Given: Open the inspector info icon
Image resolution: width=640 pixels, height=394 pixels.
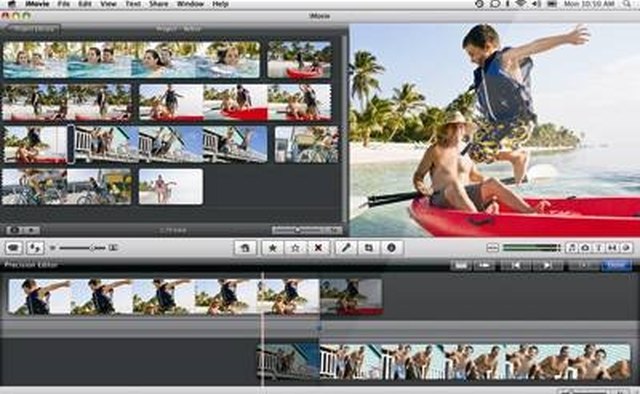Looking at the screenshot, I should (391, 248).
